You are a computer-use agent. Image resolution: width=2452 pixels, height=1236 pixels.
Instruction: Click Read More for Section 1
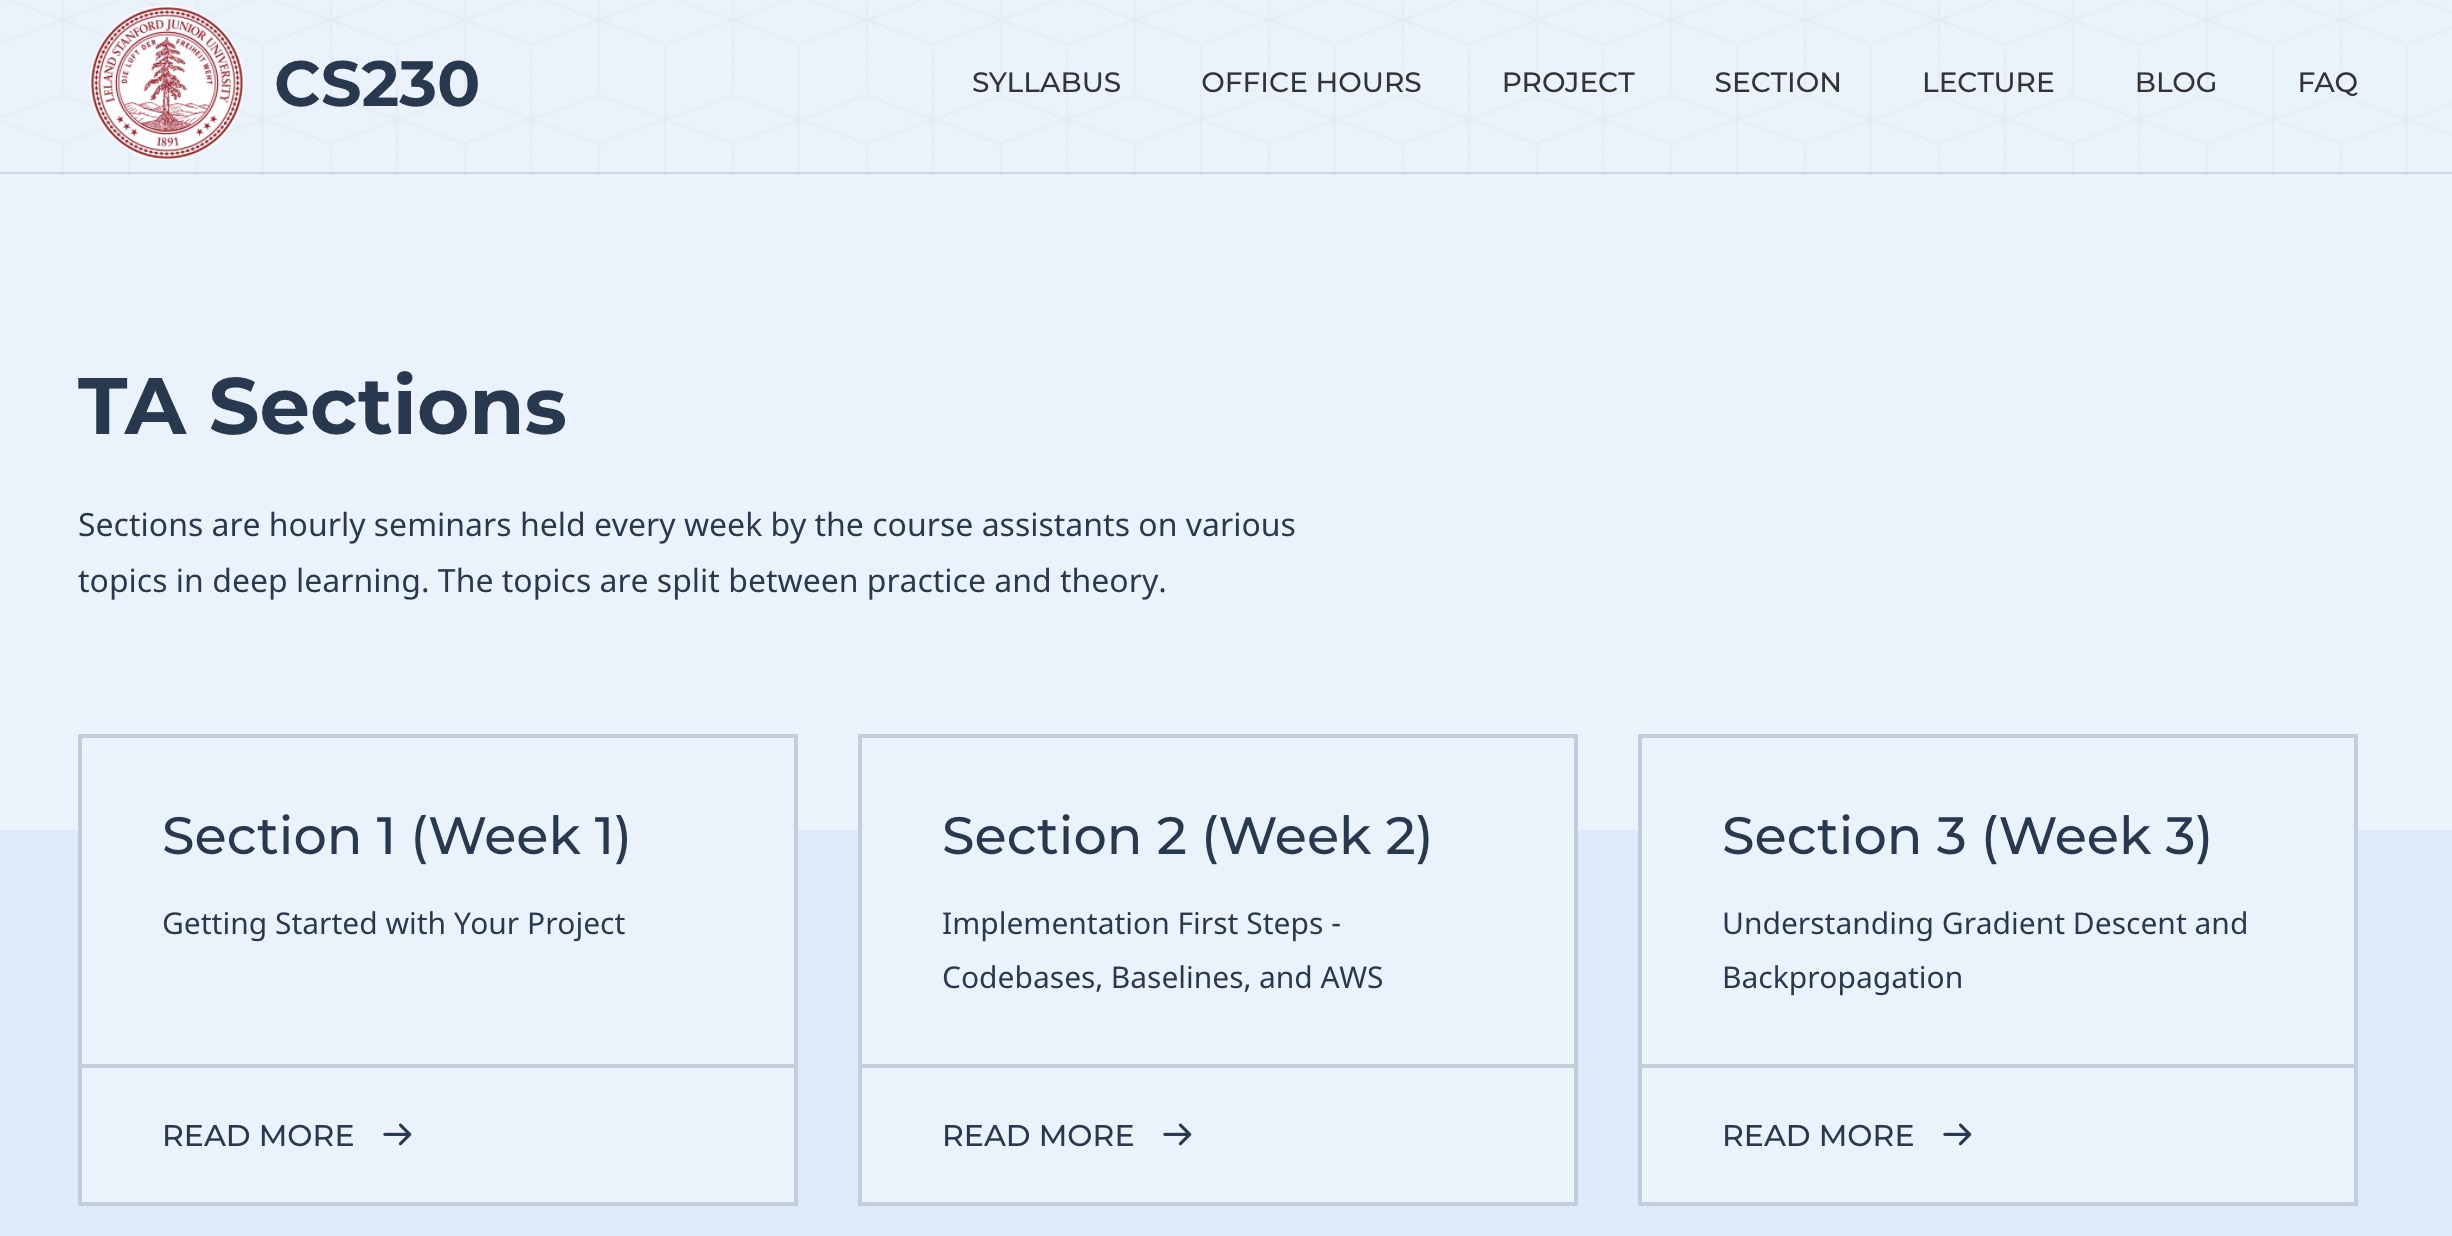[x=258, y=1136]
